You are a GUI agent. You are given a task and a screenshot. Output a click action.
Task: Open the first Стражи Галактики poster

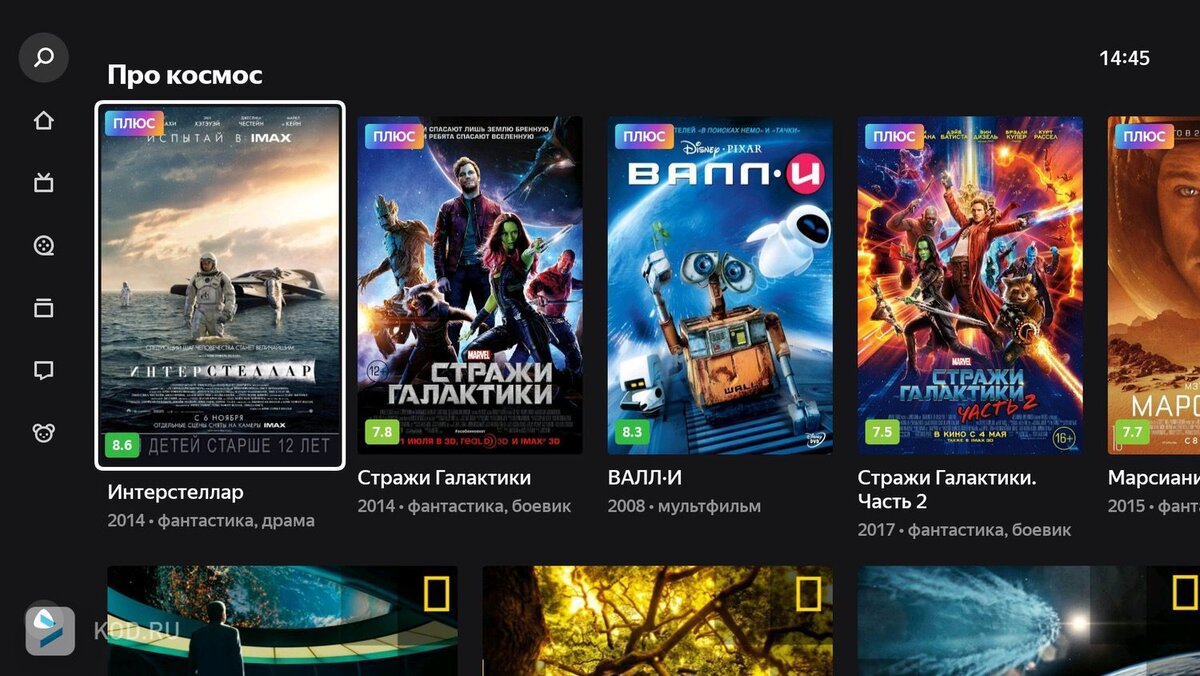pyautogui.click(x=470, y=285)
